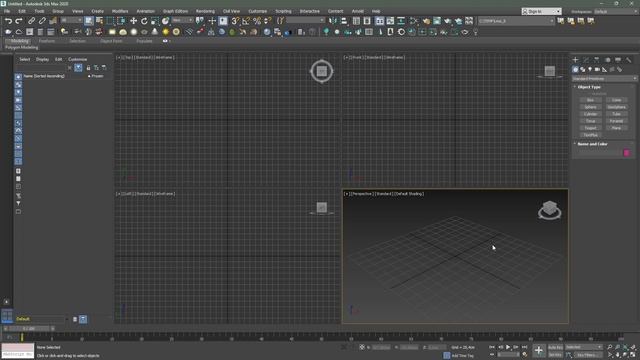Click the Maximize Viewport toggle
This screenshot has width=640, height=360.
tap(633, 355)
